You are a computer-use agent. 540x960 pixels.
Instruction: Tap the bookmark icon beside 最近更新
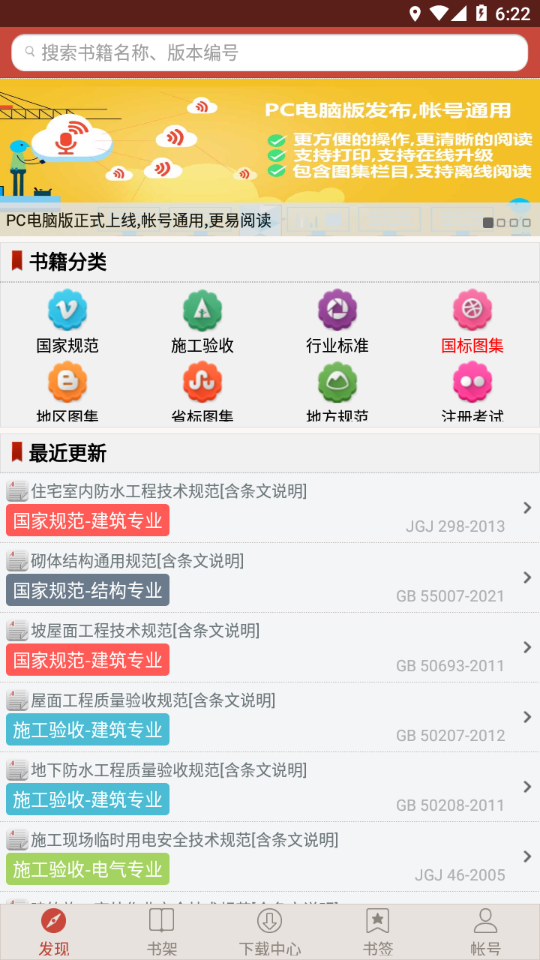[x=17, y=452]
